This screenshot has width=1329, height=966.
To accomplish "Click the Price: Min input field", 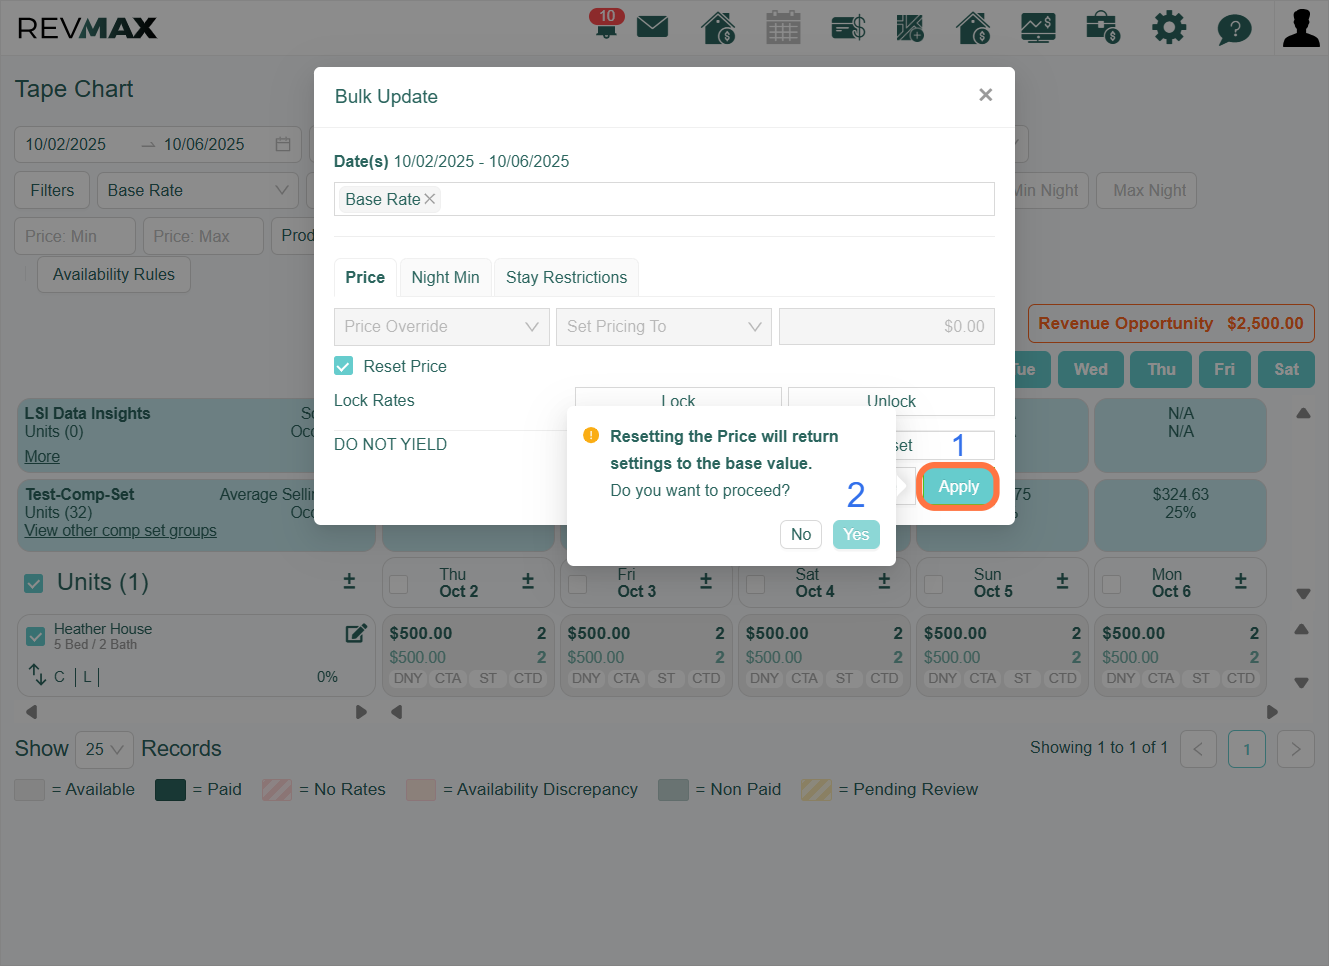I will click(75, 236).
